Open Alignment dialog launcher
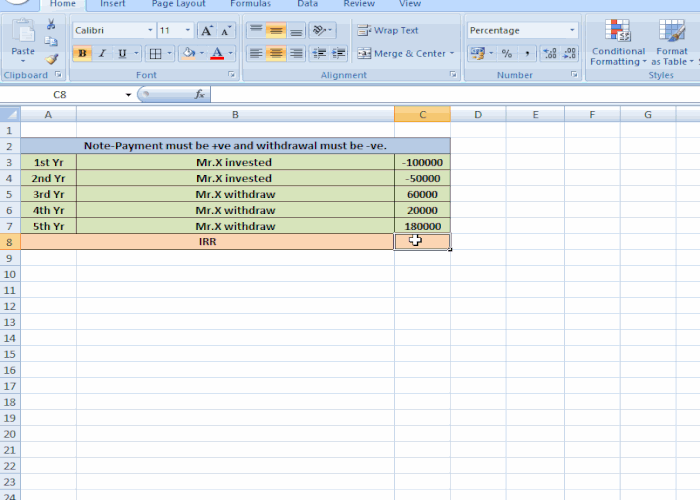 (453, 75)
